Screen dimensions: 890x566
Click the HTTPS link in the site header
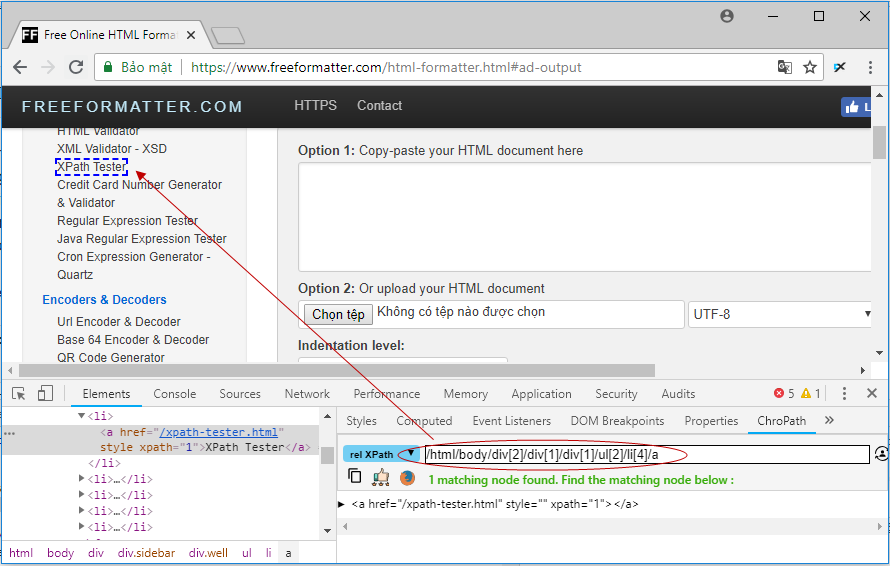(315, 106)
